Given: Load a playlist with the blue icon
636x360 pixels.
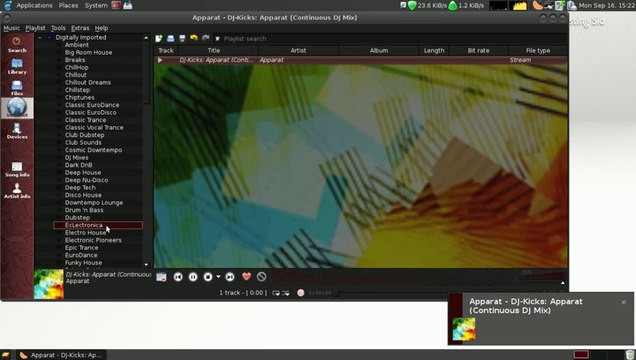Looking at the screenshot, I should pos(170,39).
